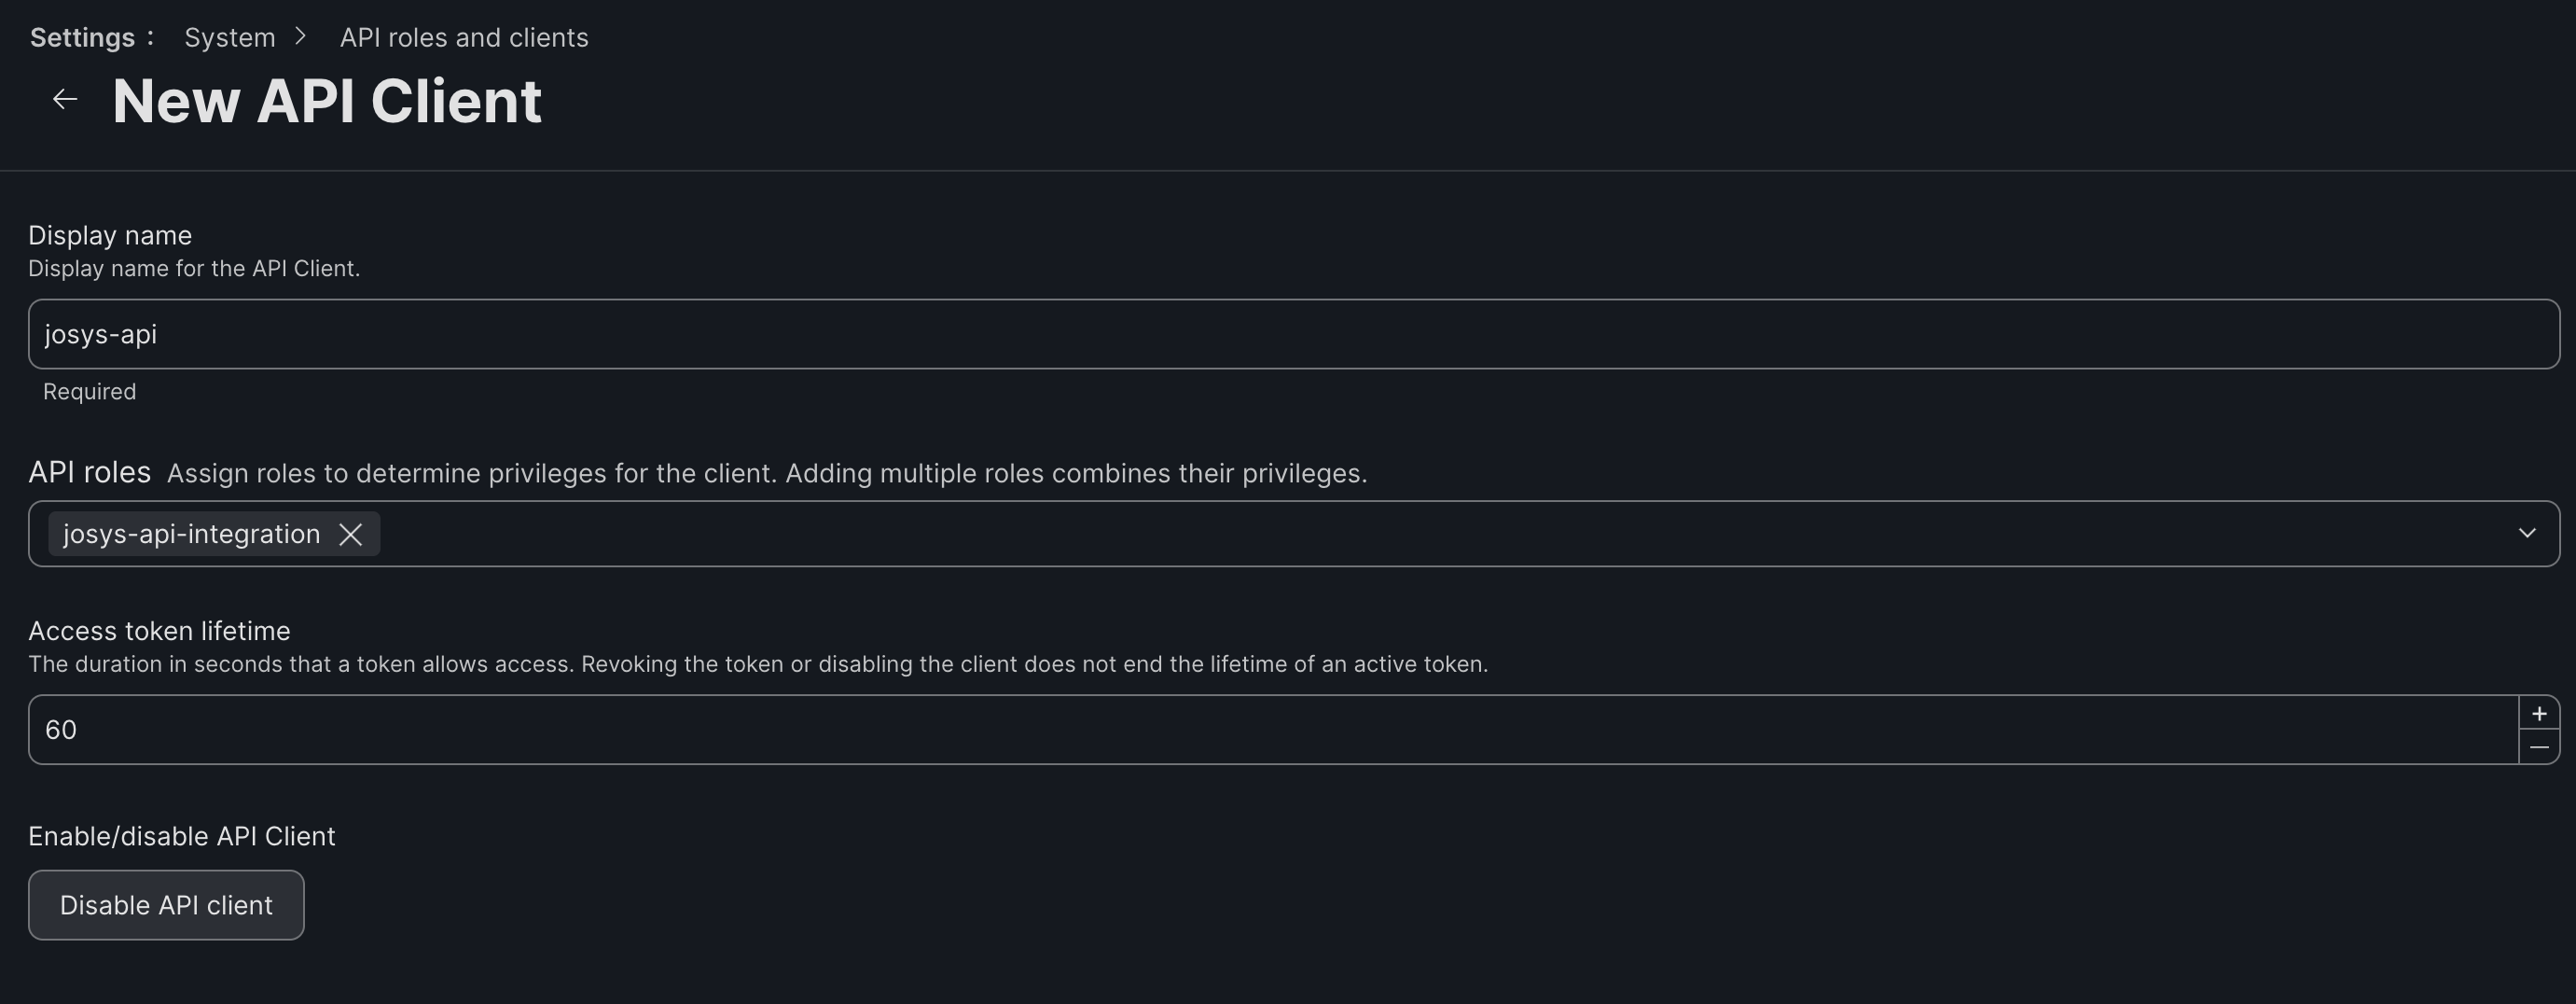The image size is (2576, 1004).
Task: Click the Required helper text
Action: [89, 392]
